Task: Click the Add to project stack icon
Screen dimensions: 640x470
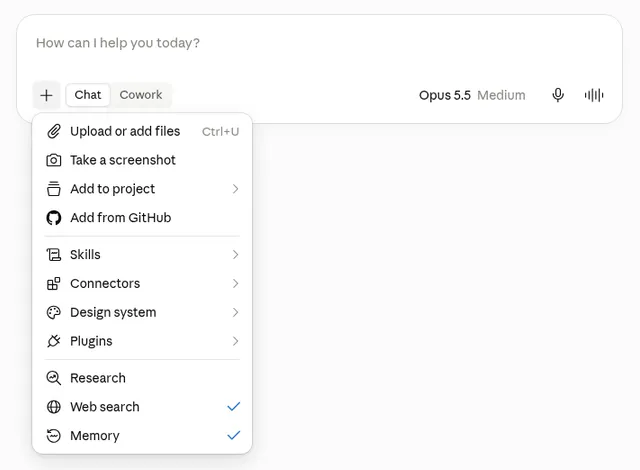Action: tap(53, 189)
